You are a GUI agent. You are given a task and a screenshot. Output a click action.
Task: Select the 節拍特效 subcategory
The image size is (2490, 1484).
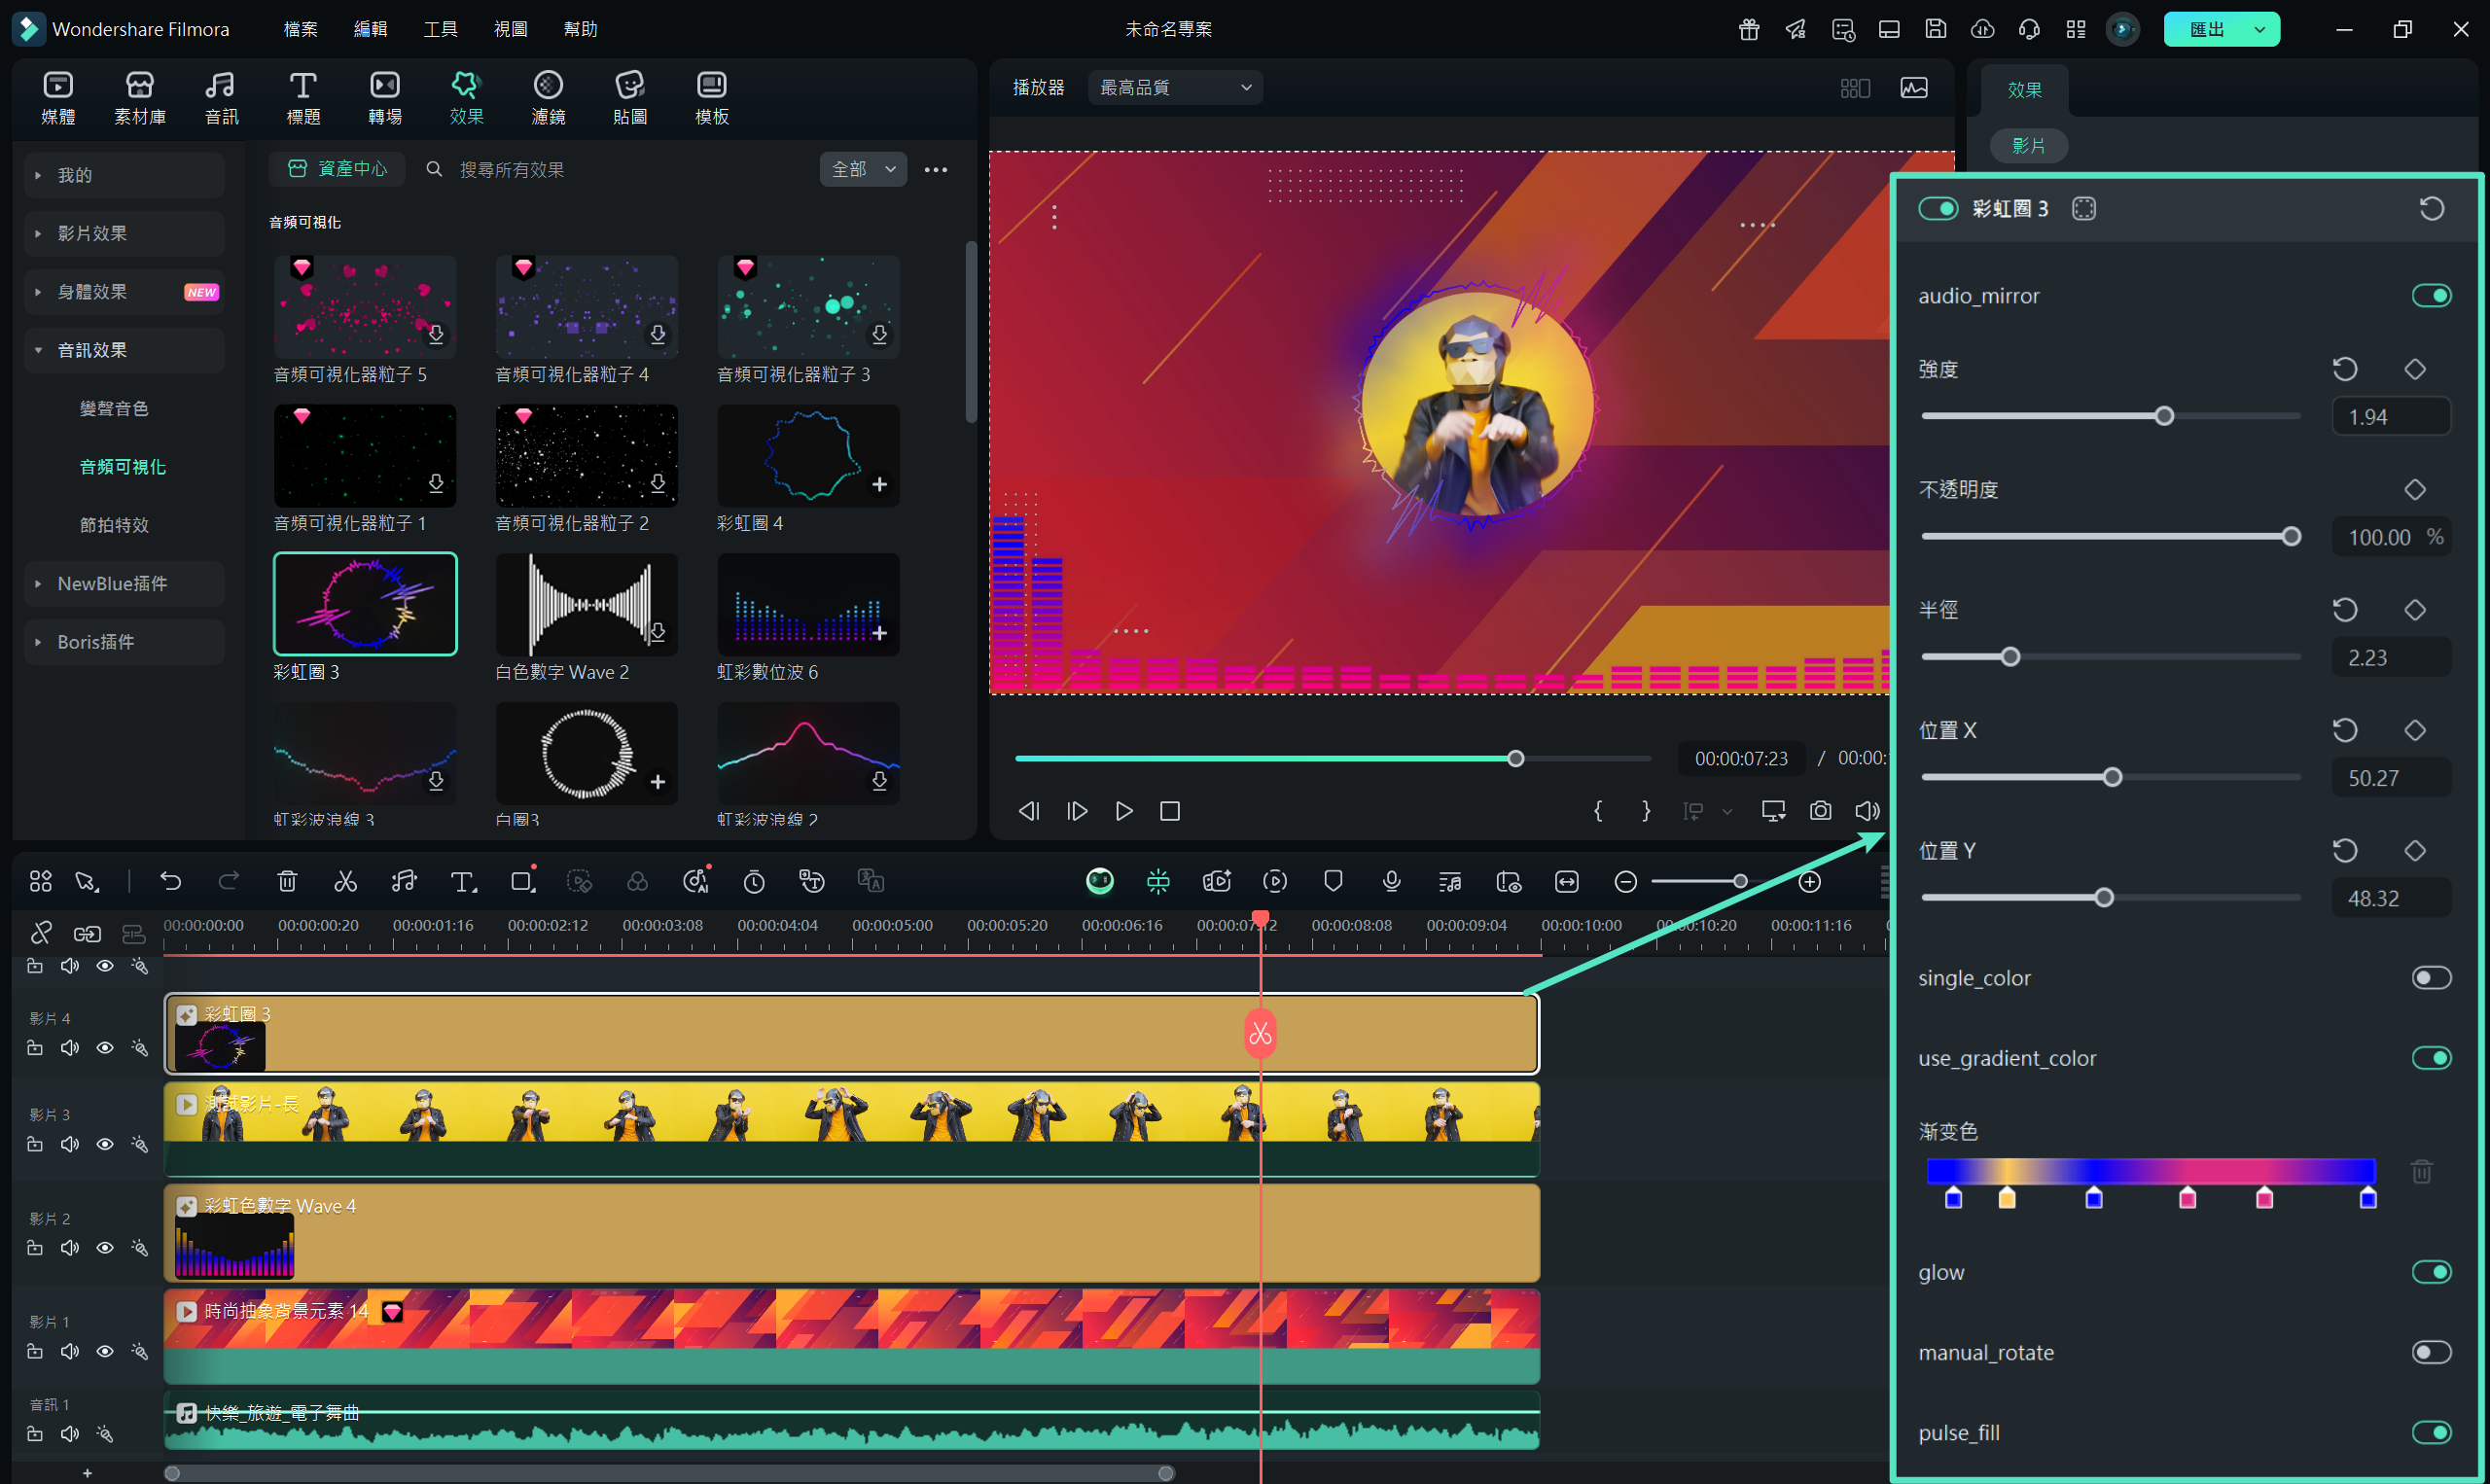114,525
